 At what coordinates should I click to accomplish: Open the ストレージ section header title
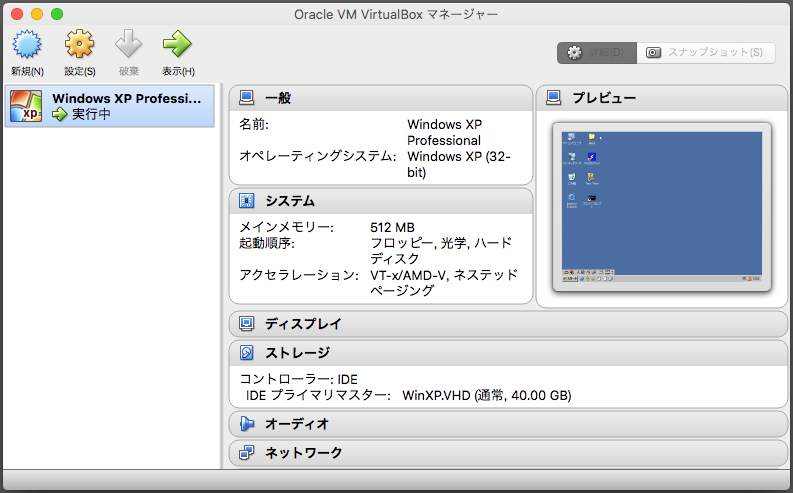(297, 353)
